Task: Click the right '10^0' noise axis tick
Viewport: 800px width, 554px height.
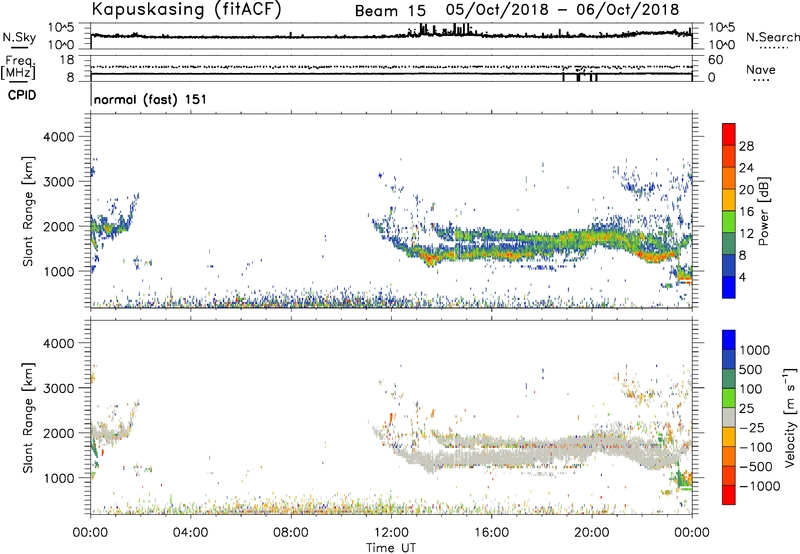Action: point(721,45)
